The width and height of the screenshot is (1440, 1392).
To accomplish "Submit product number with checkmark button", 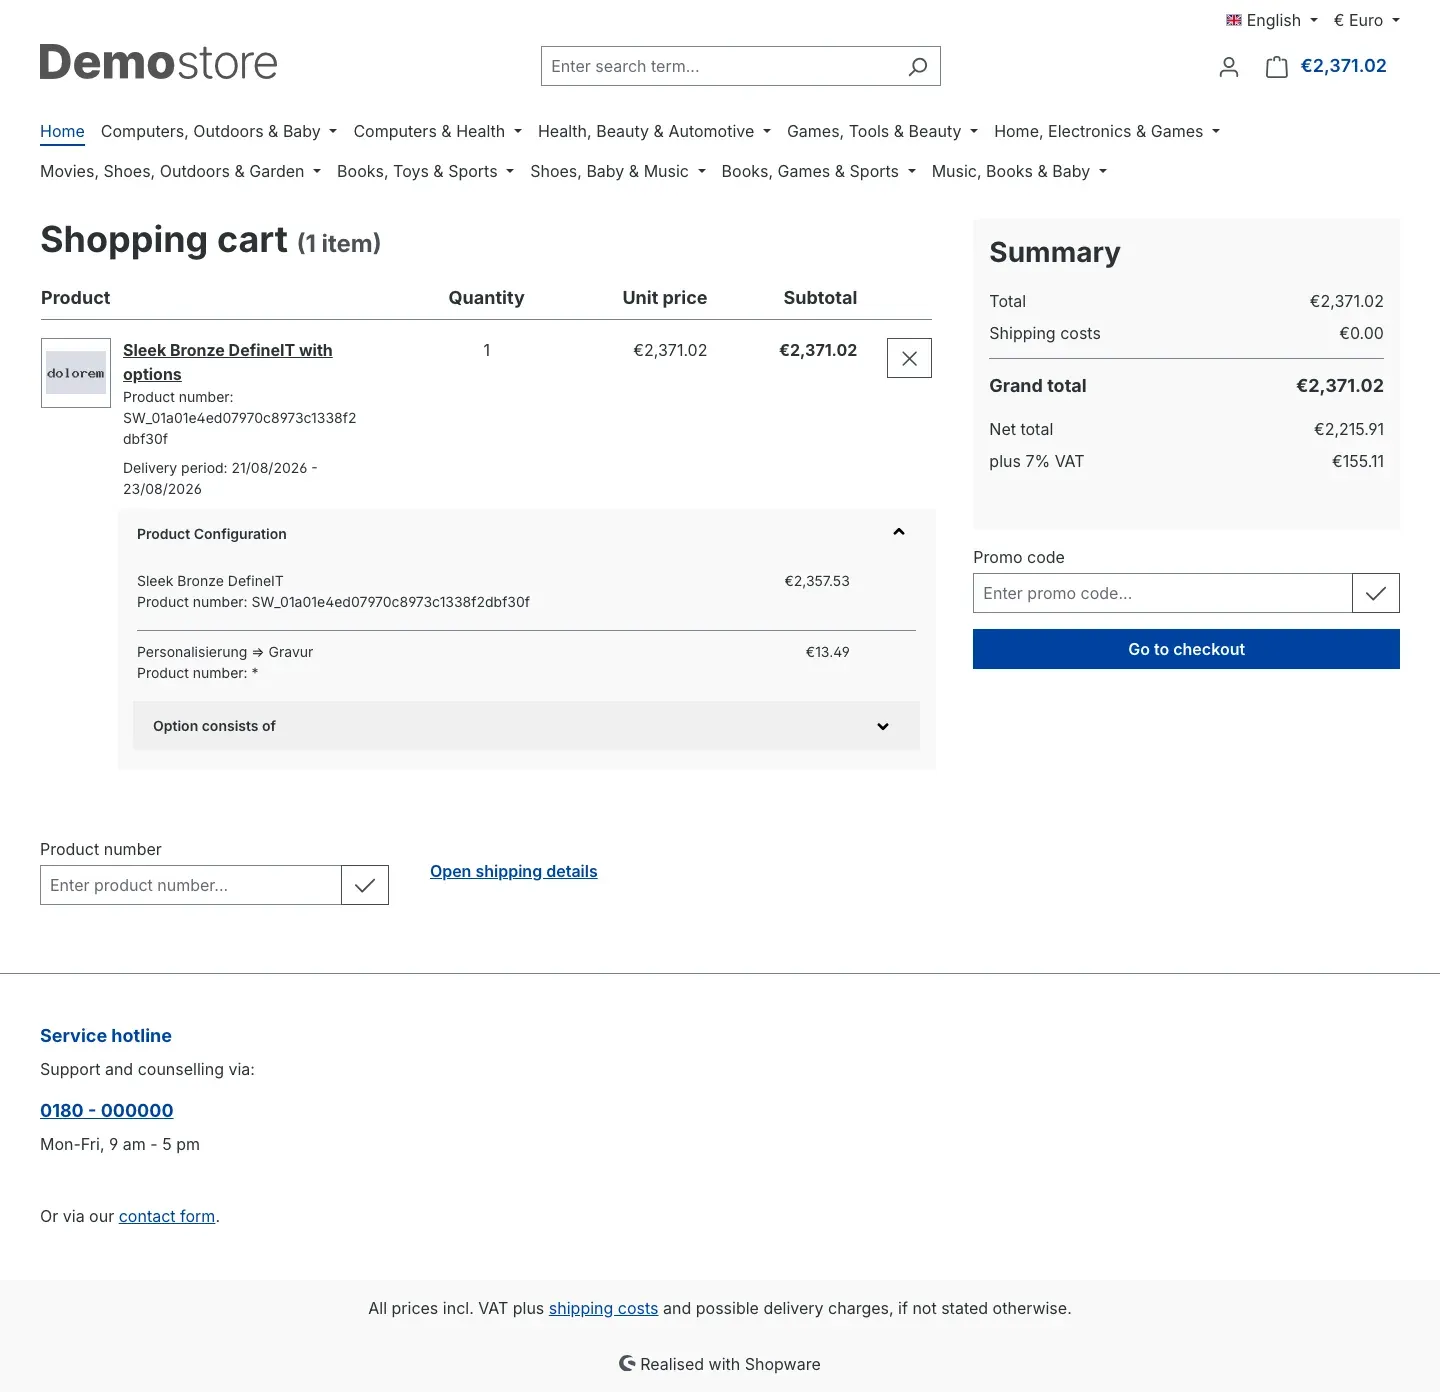I will pos(365,885).
